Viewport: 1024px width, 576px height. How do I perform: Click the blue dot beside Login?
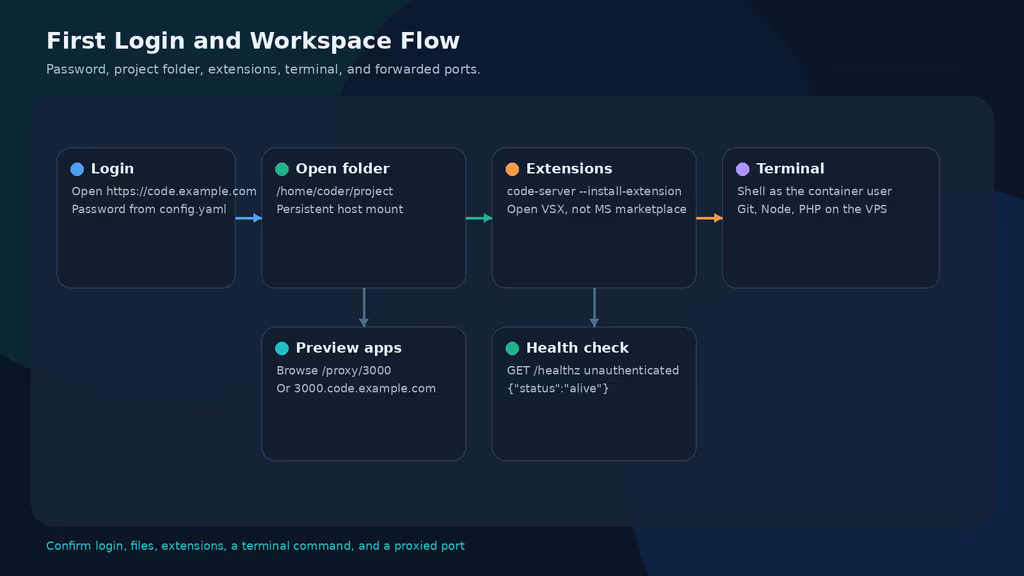point(77,169)
